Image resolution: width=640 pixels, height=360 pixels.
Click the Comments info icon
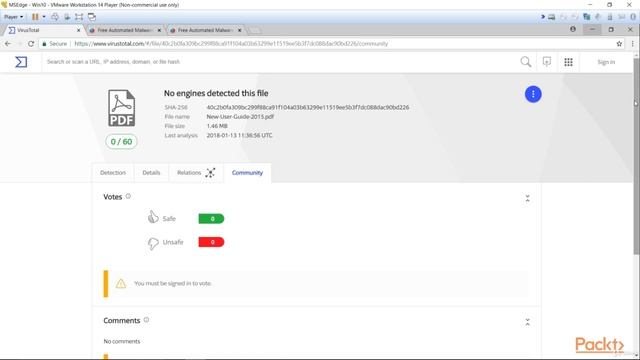(x=146, y=320)
